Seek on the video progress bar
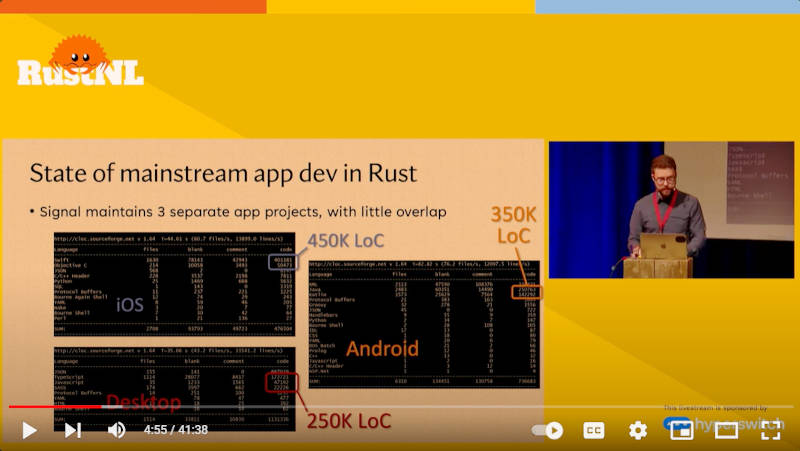The image size is (800, 451). click(400, 407)
